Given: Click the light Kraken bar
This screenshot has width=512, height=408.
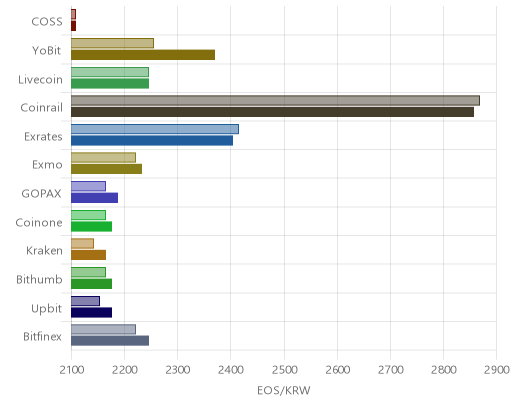Looking at the screenshot, I should coord(82,244).
